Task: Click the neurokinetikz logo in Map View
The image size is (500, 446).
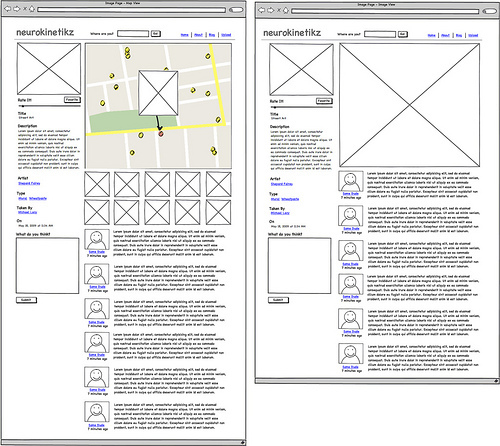Action: tap(45, 32)
